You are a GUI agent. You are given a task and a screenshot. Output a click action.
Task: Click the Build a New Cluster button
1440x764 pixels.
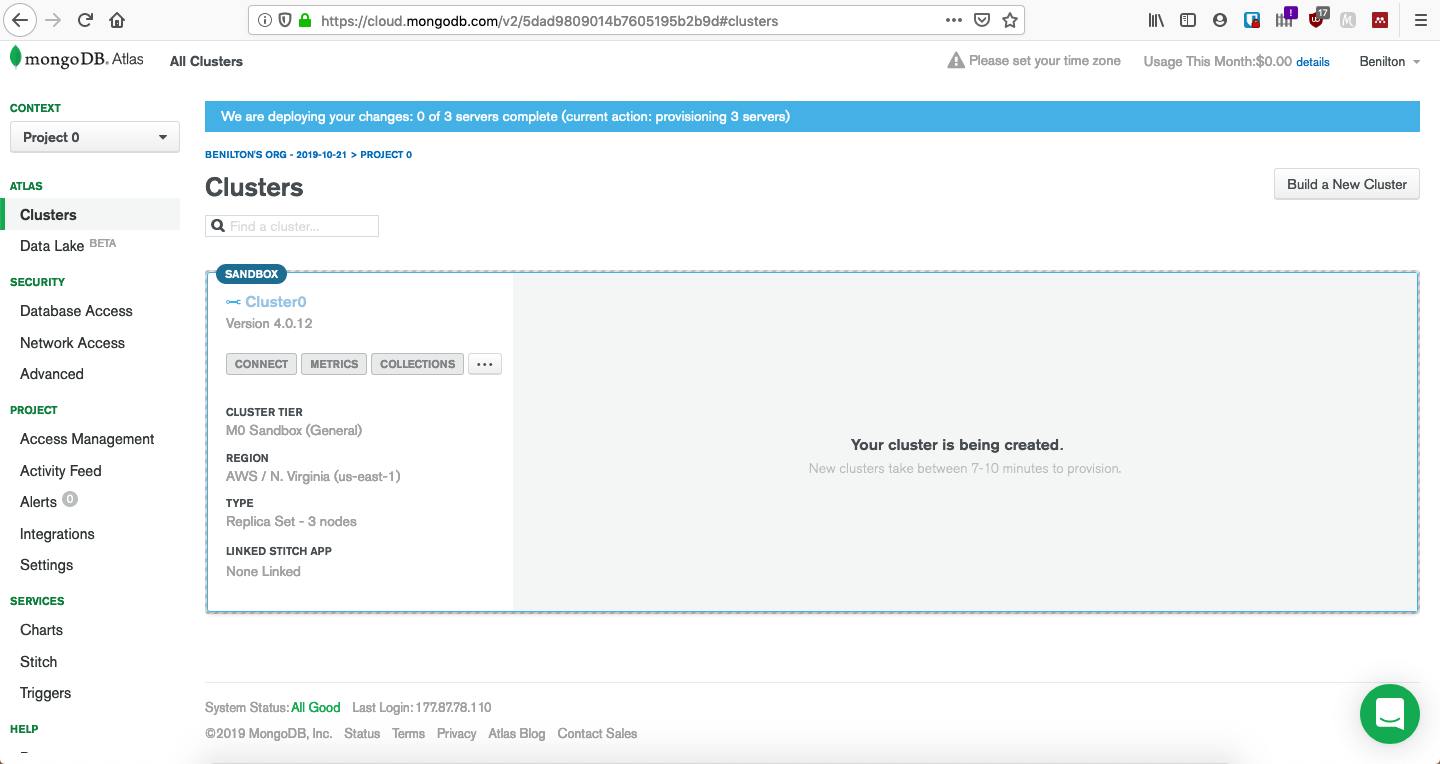[1347, 184]
